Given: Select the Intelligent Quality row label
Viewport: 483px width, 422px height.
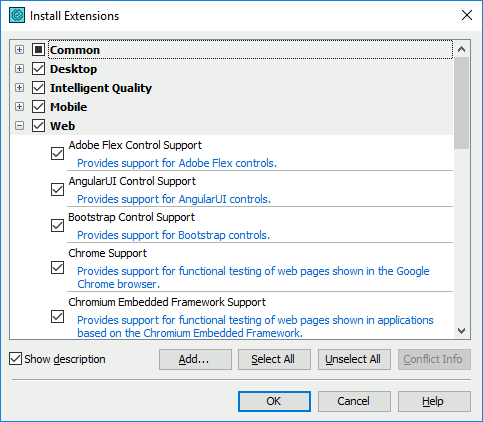Looking at the screenshot, I should point(101,88).
